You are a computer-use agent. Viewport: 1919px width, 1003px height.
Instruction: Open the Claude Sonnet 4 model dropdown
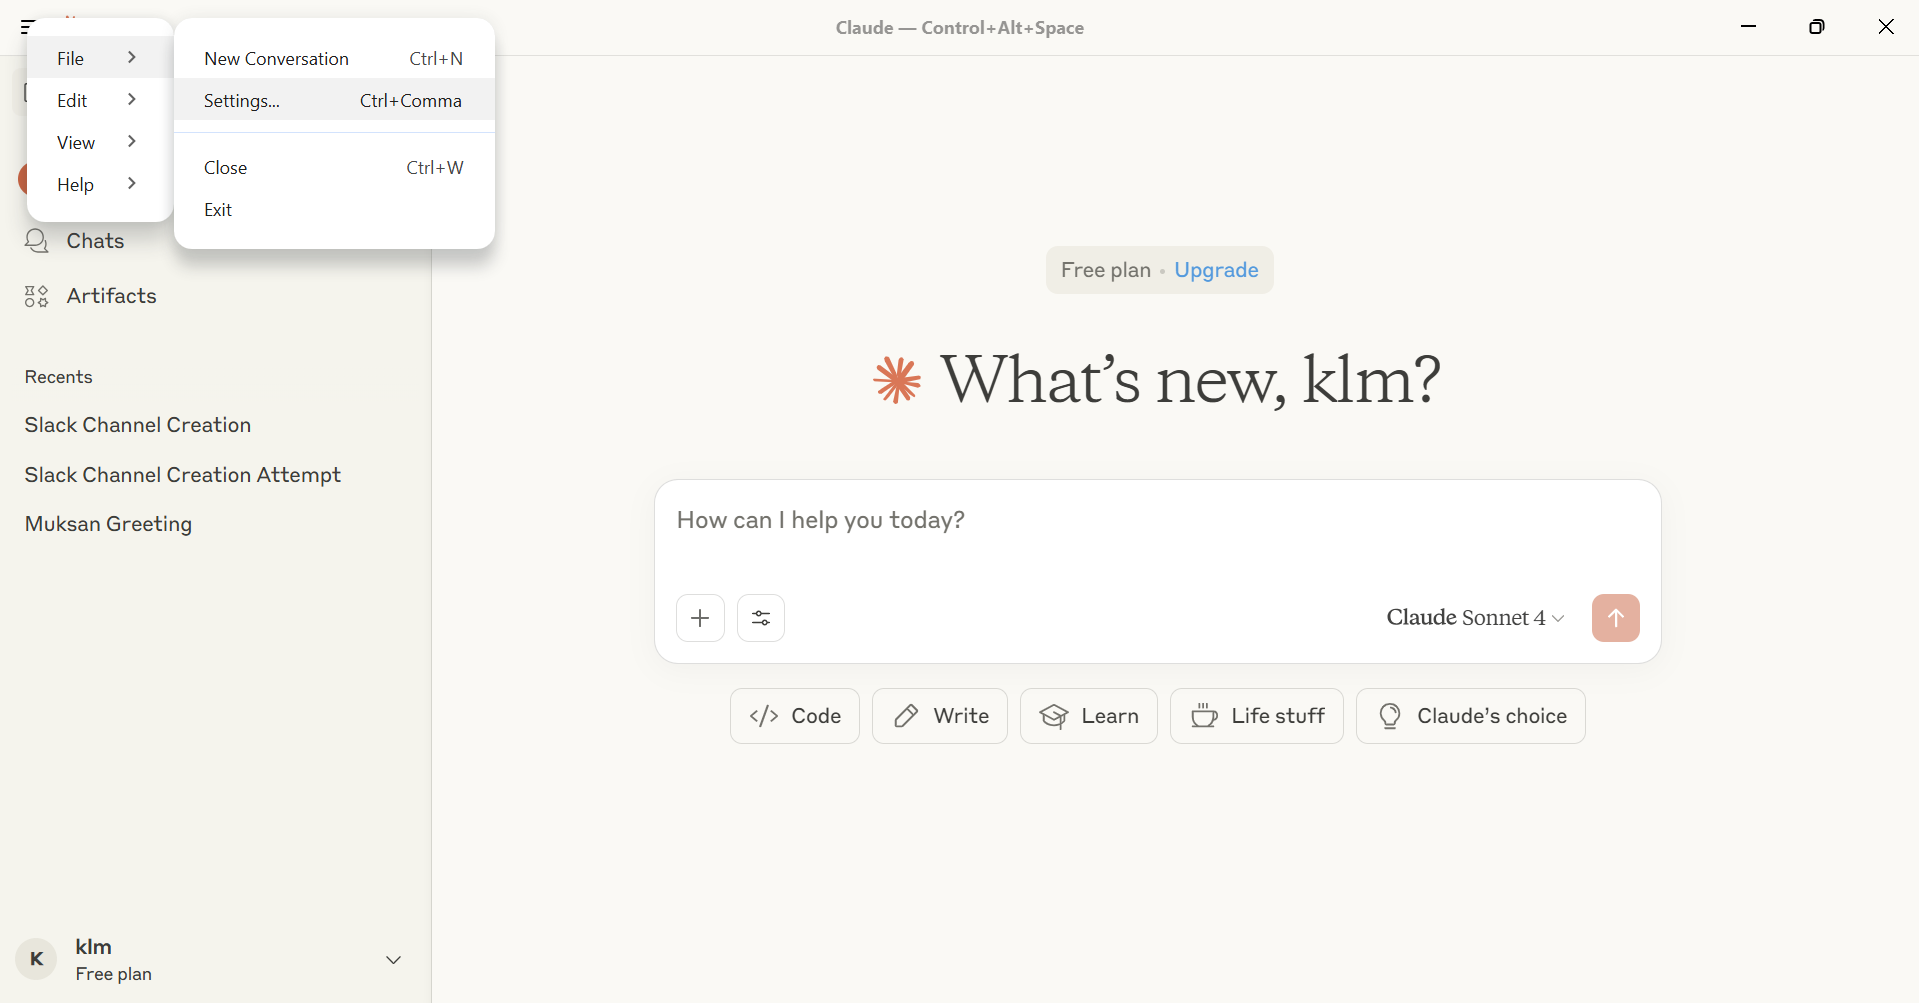coord(1475,618)
